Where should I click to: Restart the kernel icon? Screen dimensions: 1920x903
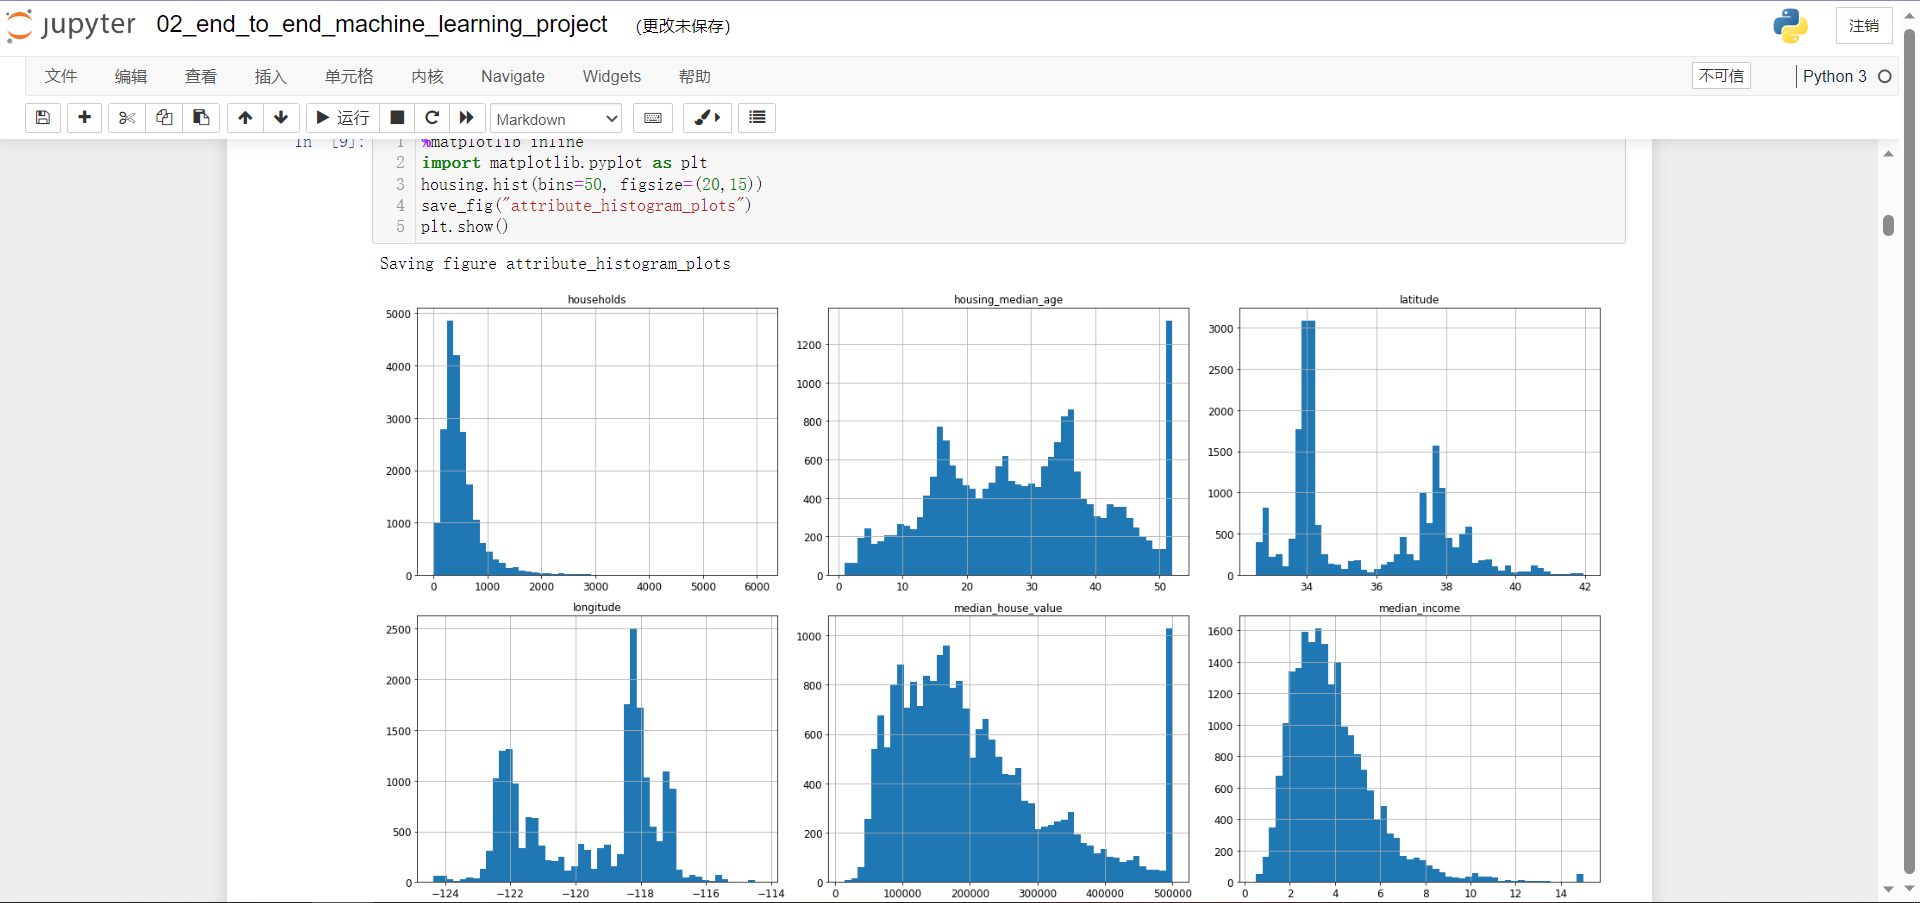pos(432,118)
